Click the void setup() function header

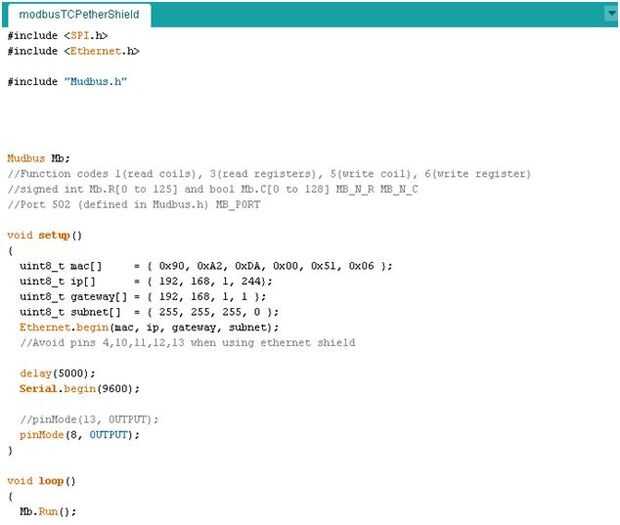[x=43, y=235]
